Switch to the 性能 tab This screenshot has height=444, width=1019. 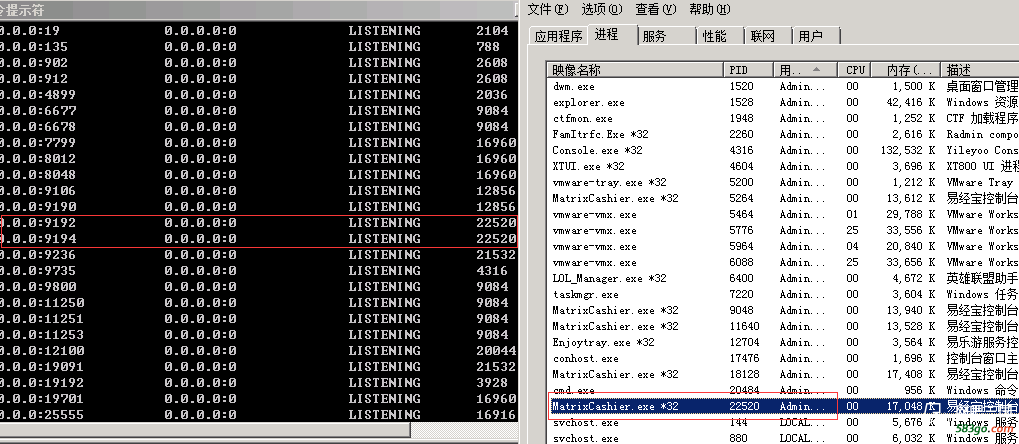tap(714, 36)
